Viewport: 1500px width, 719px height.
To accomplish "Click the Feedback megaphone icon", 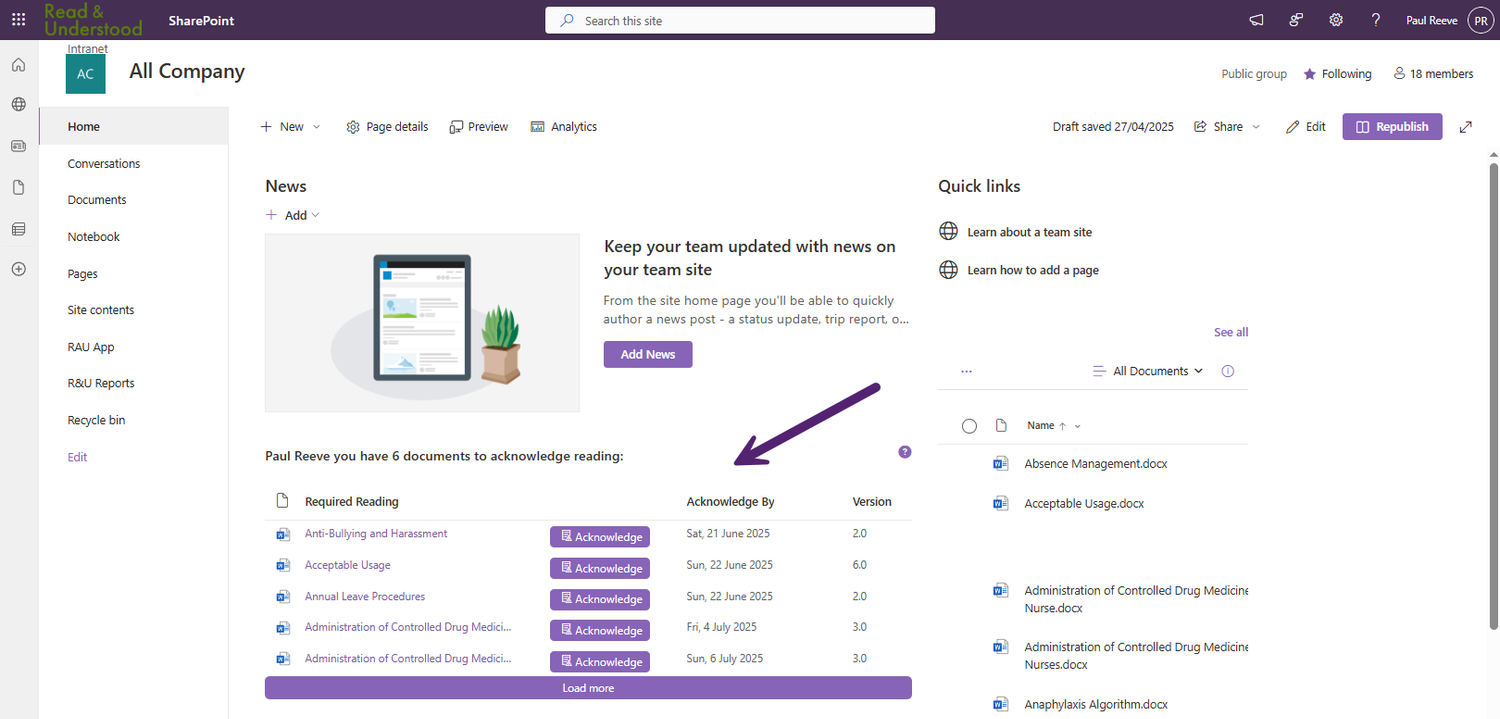I will coord(1256,19).
